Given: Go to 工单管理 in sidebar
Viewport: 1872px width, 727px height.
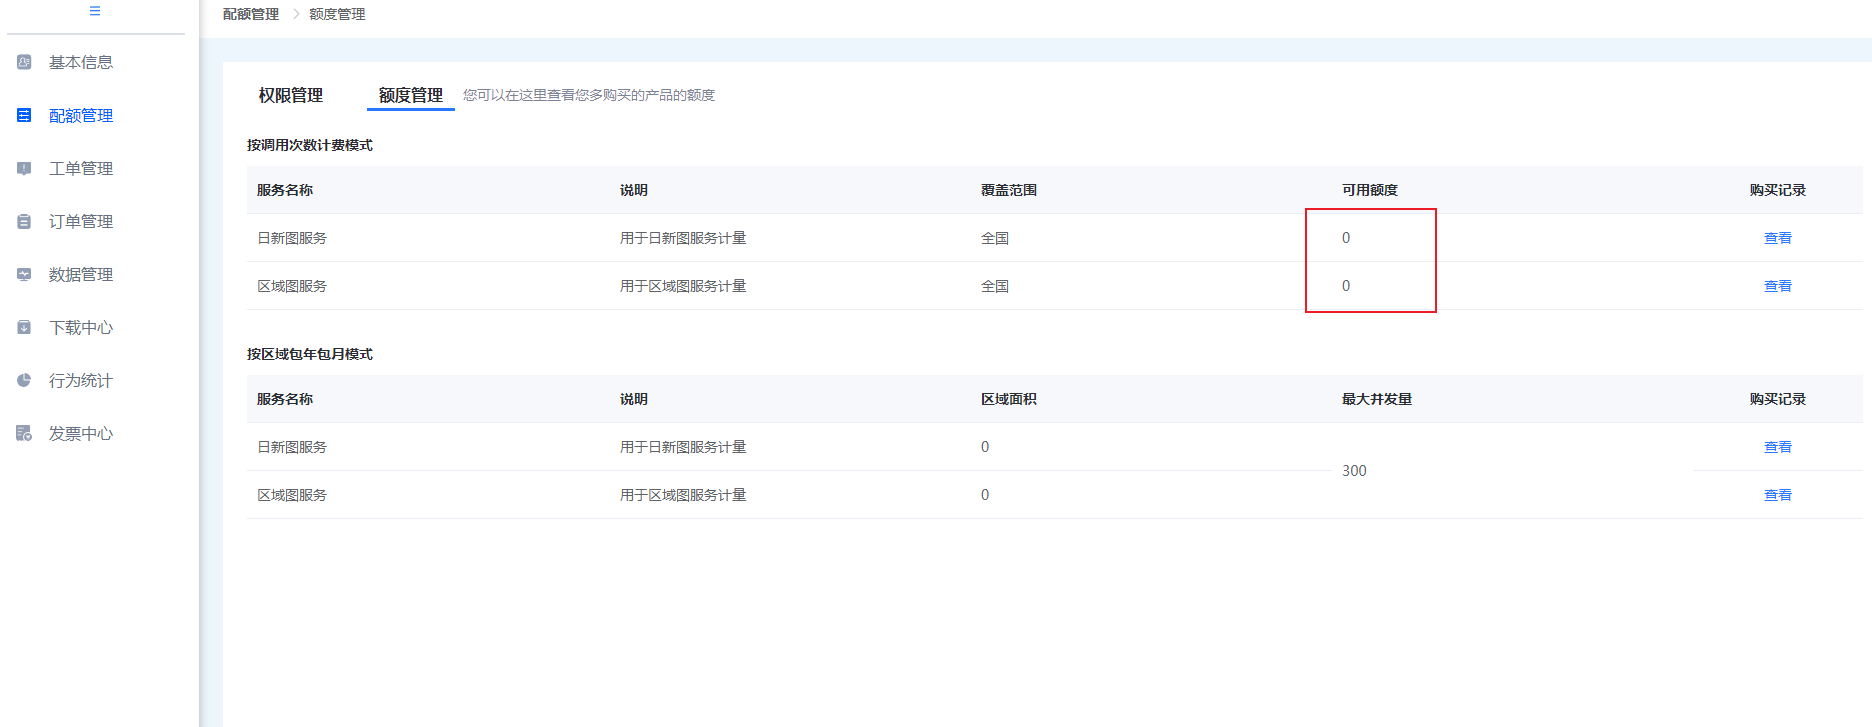Looking at the screenshot, I should pos(81,168).
